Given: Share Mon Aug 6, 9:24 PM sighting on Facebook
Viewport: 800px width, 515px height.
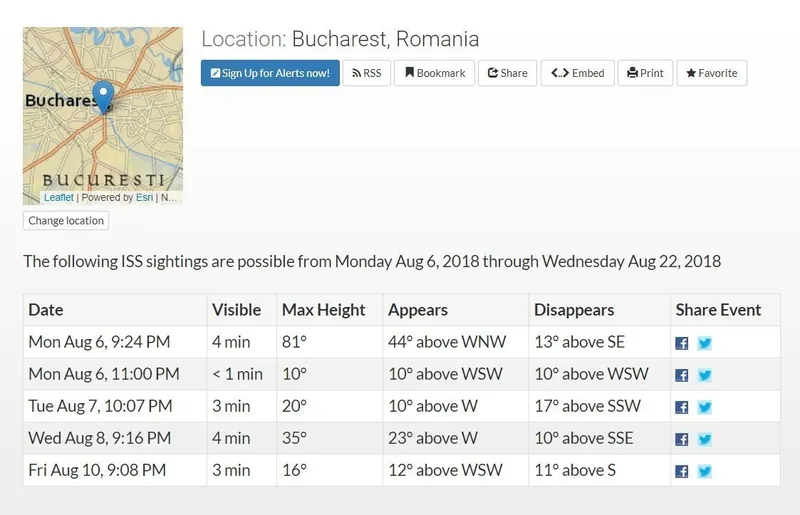Looking at the screenshot, I should pos(682,343).
